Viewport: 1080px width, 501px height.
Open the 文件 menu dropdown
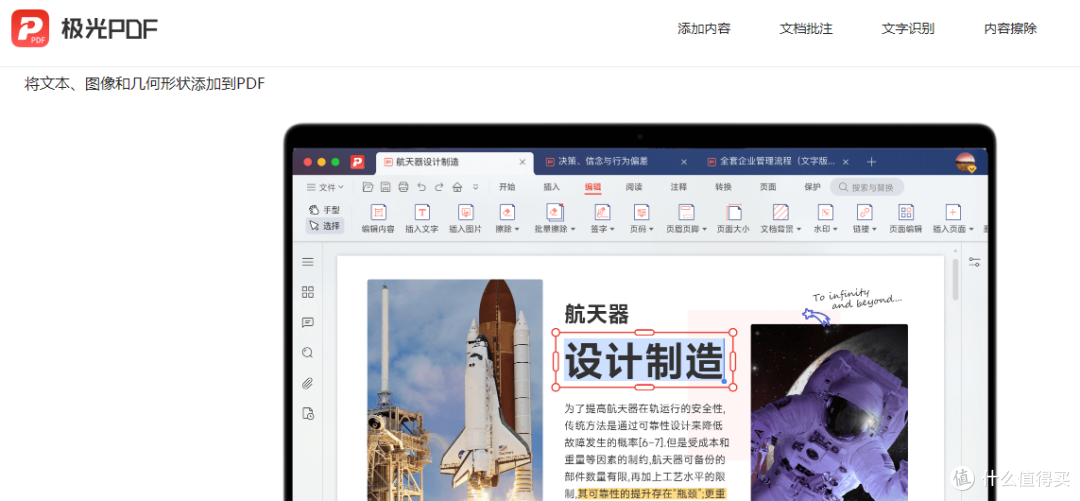(325, 187)
